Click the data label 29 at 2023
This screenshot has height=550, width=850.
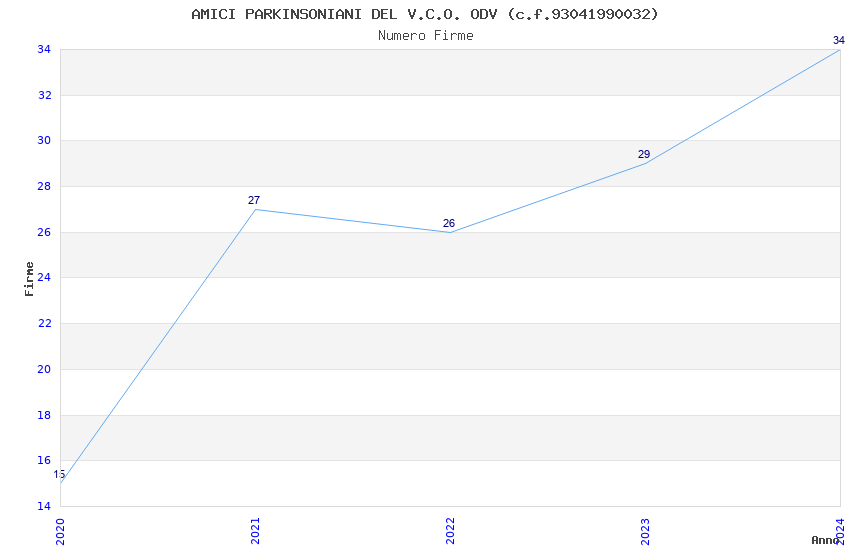[644, 154]
